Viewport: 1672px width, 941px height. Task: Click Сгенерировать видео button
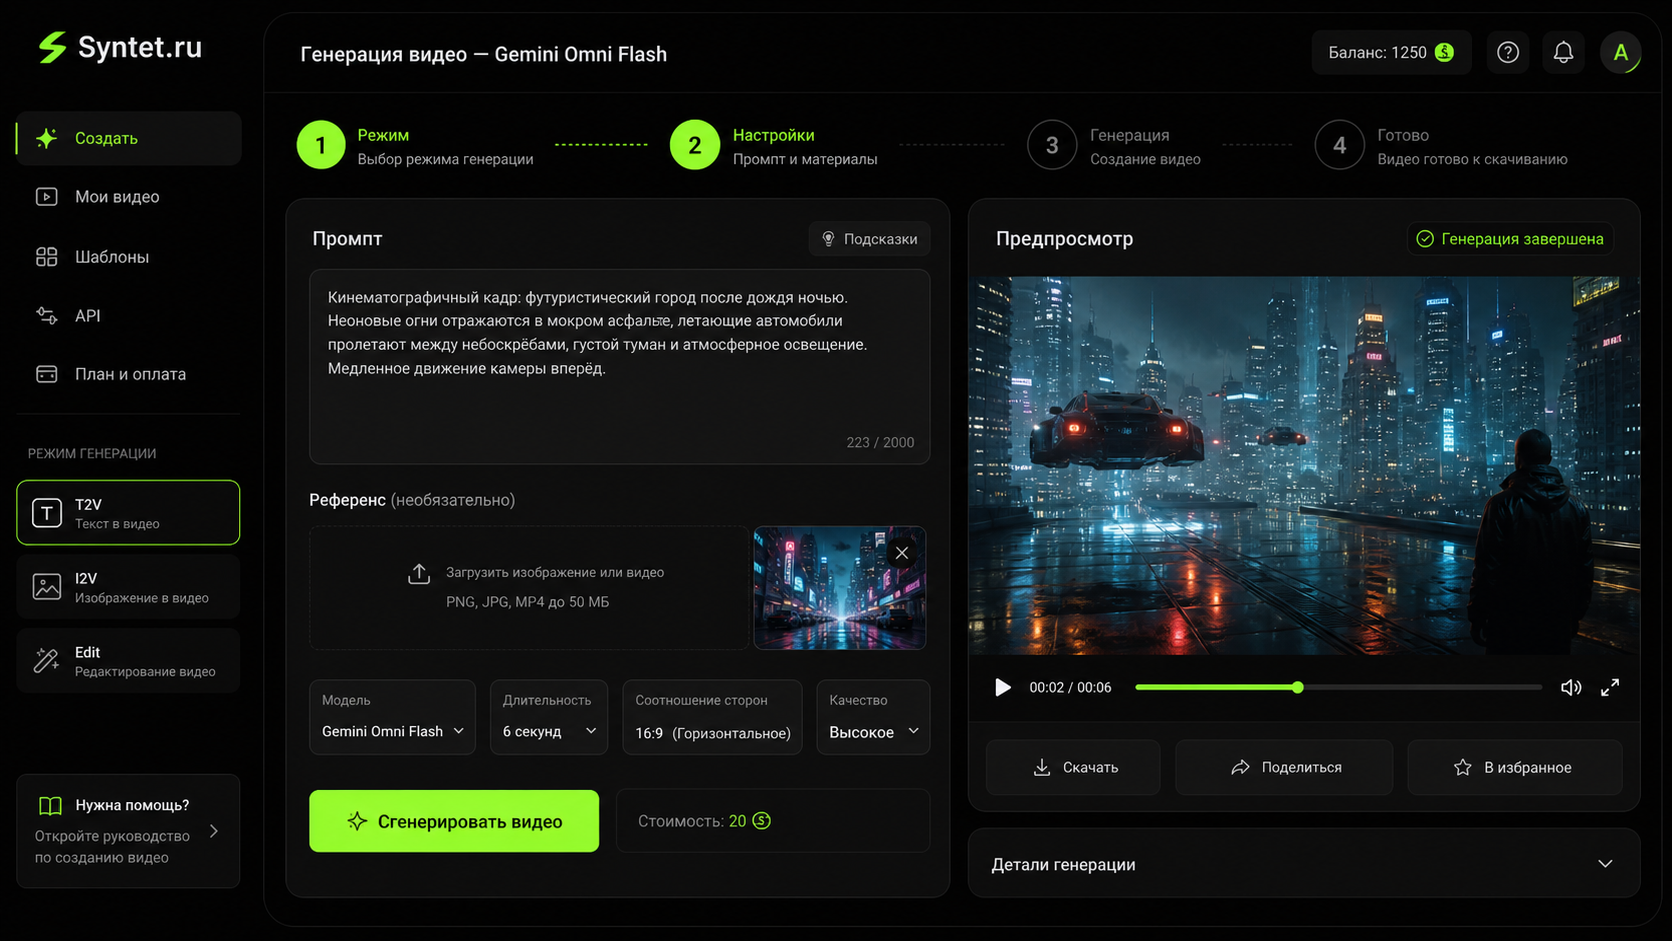click(454, 821)
